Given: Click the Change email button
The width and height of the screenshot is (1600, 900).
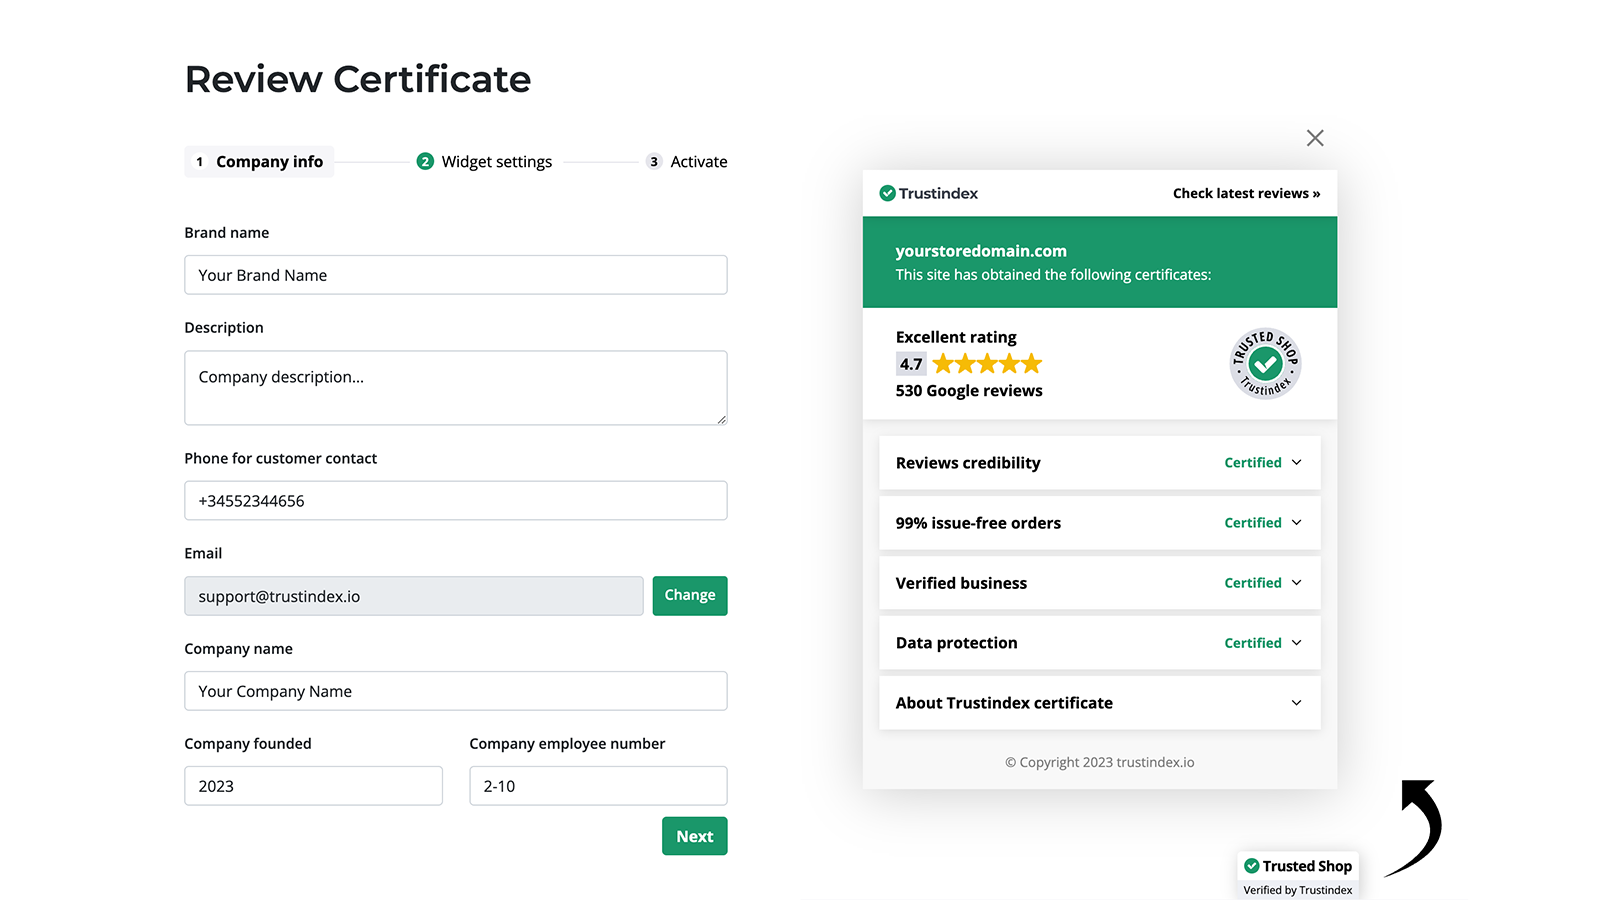Looking at the screenshot, I should [690, 596].
